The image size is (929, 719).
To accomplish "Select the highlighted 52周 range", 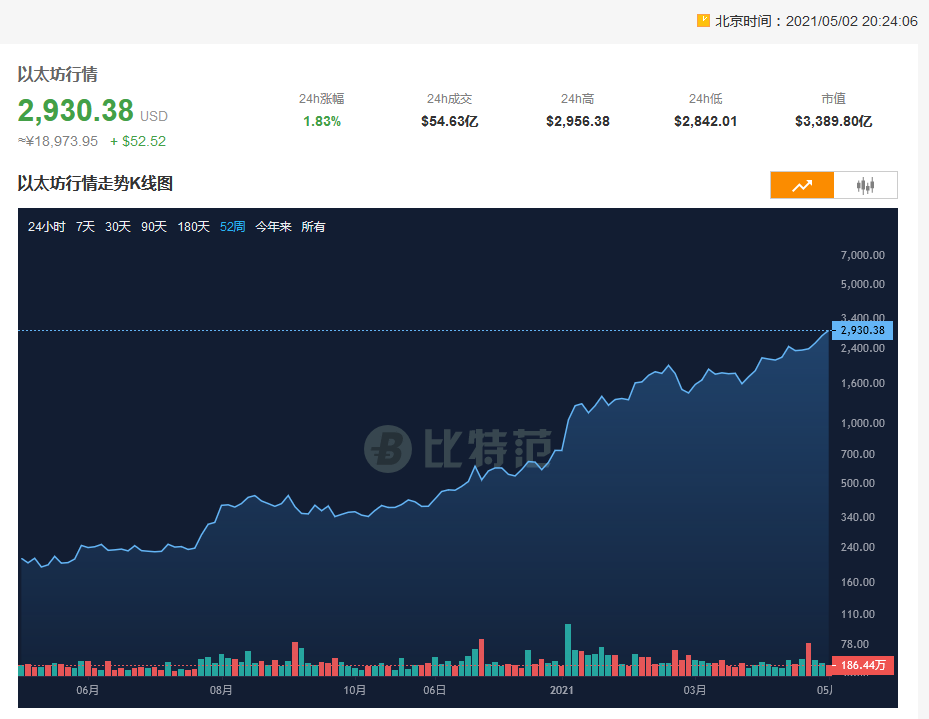I will (232, 227).
